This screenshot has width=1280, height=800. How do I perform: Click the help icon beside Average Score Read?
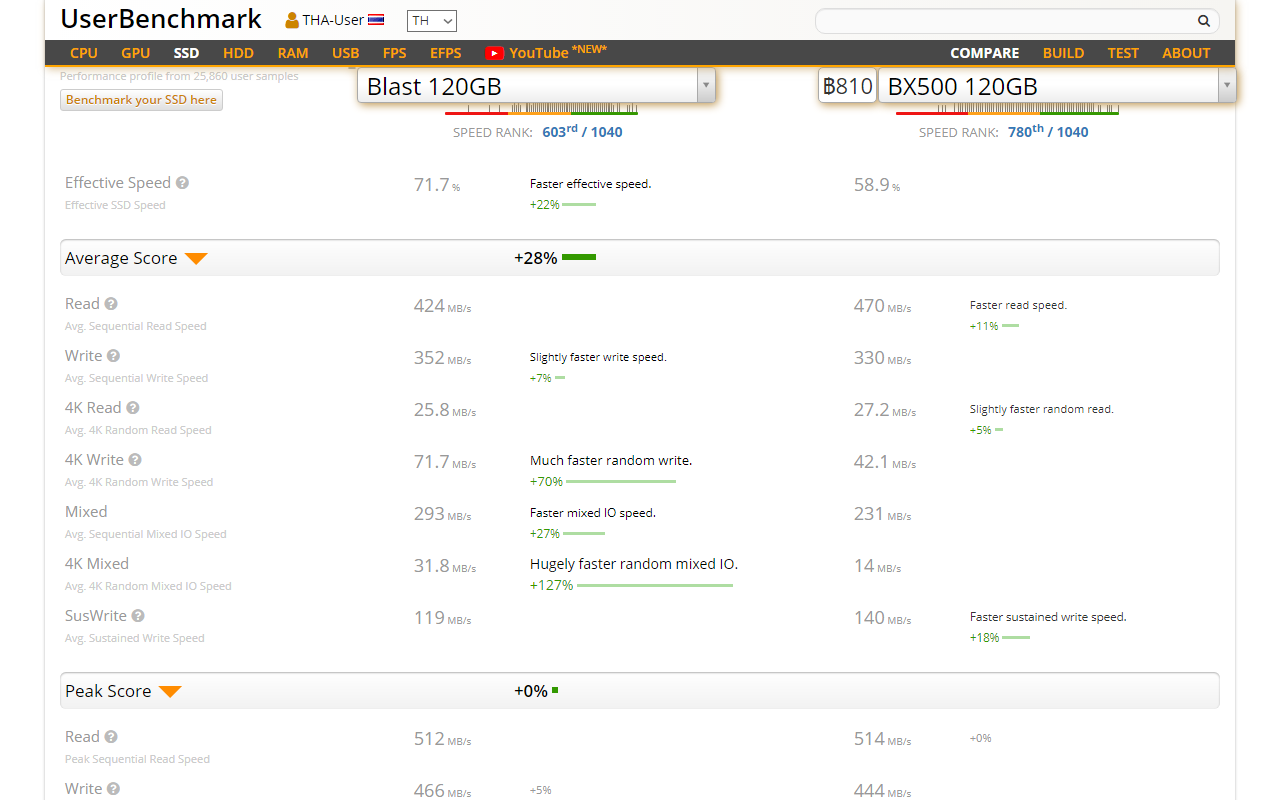tap(111, 304)
